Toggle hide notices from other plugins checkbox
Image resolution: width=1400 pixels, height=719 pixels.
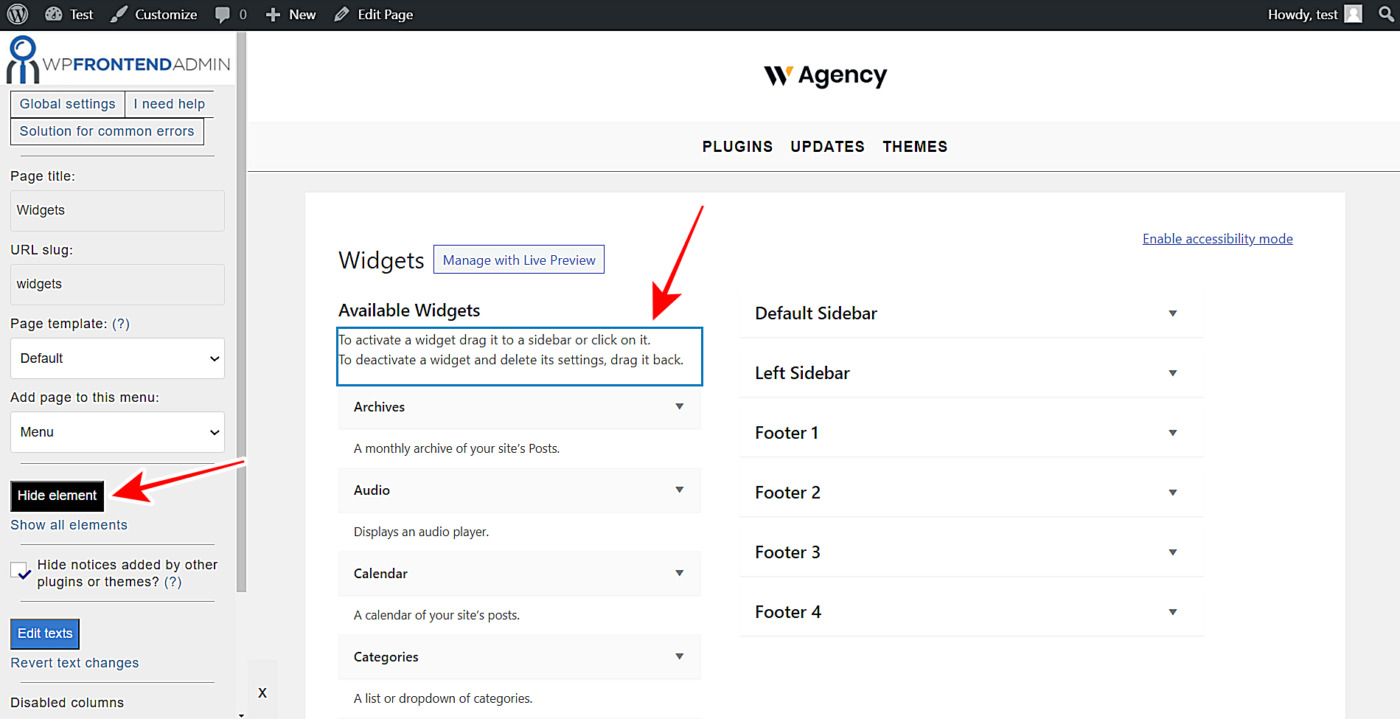[x=20, y=571]
